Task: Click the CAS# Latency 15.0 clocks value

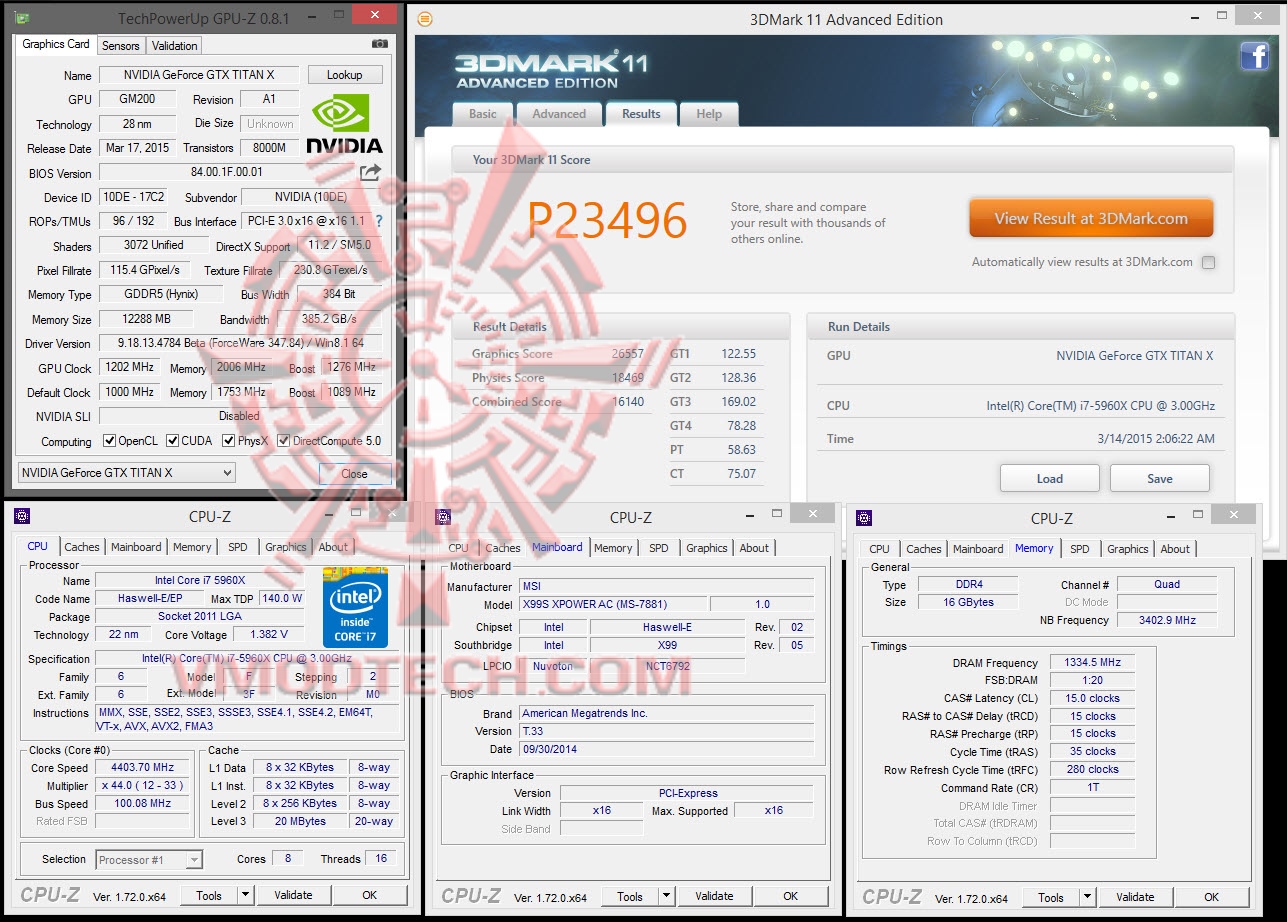Action: 1093,698
